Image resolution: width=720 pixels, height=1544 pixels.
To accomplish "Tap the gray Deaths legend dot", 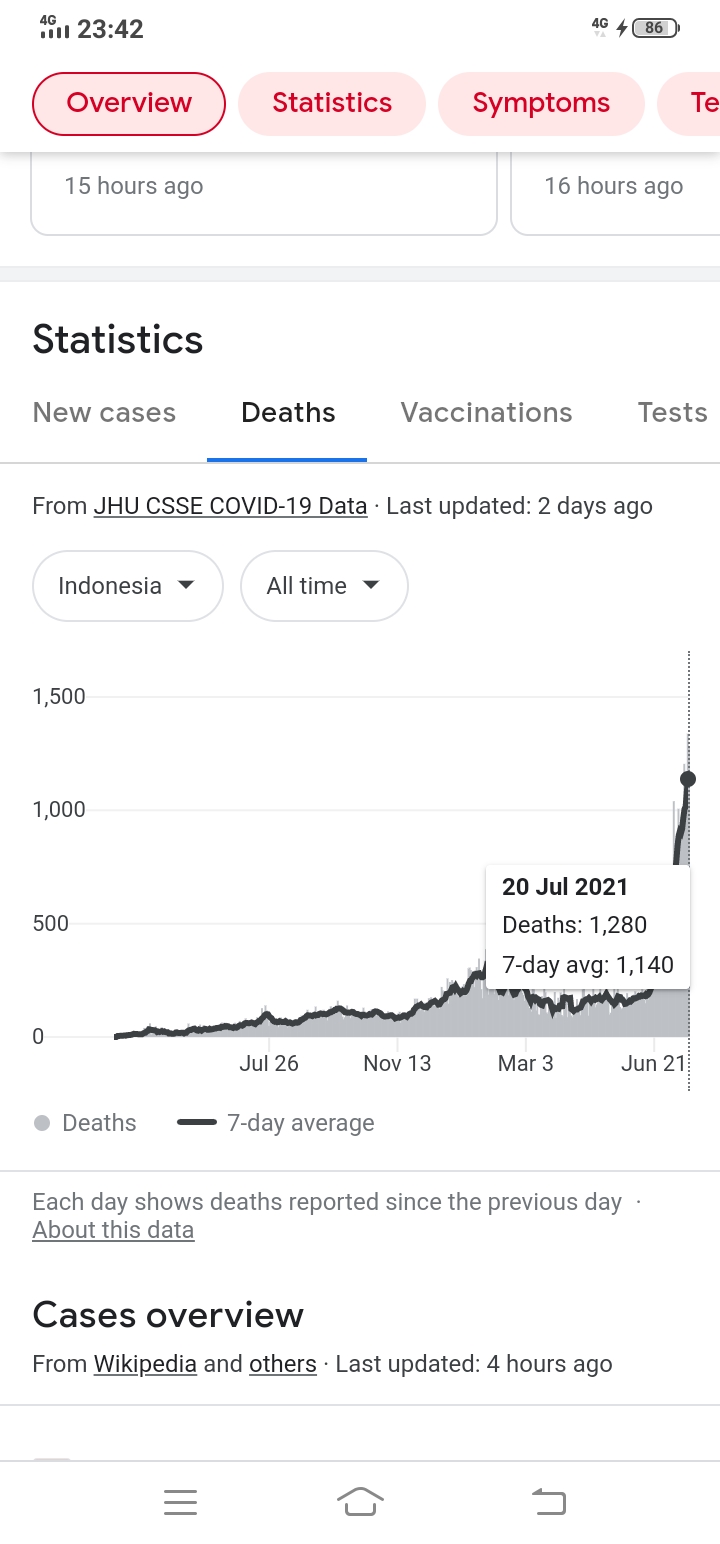I will (42, 1123).
